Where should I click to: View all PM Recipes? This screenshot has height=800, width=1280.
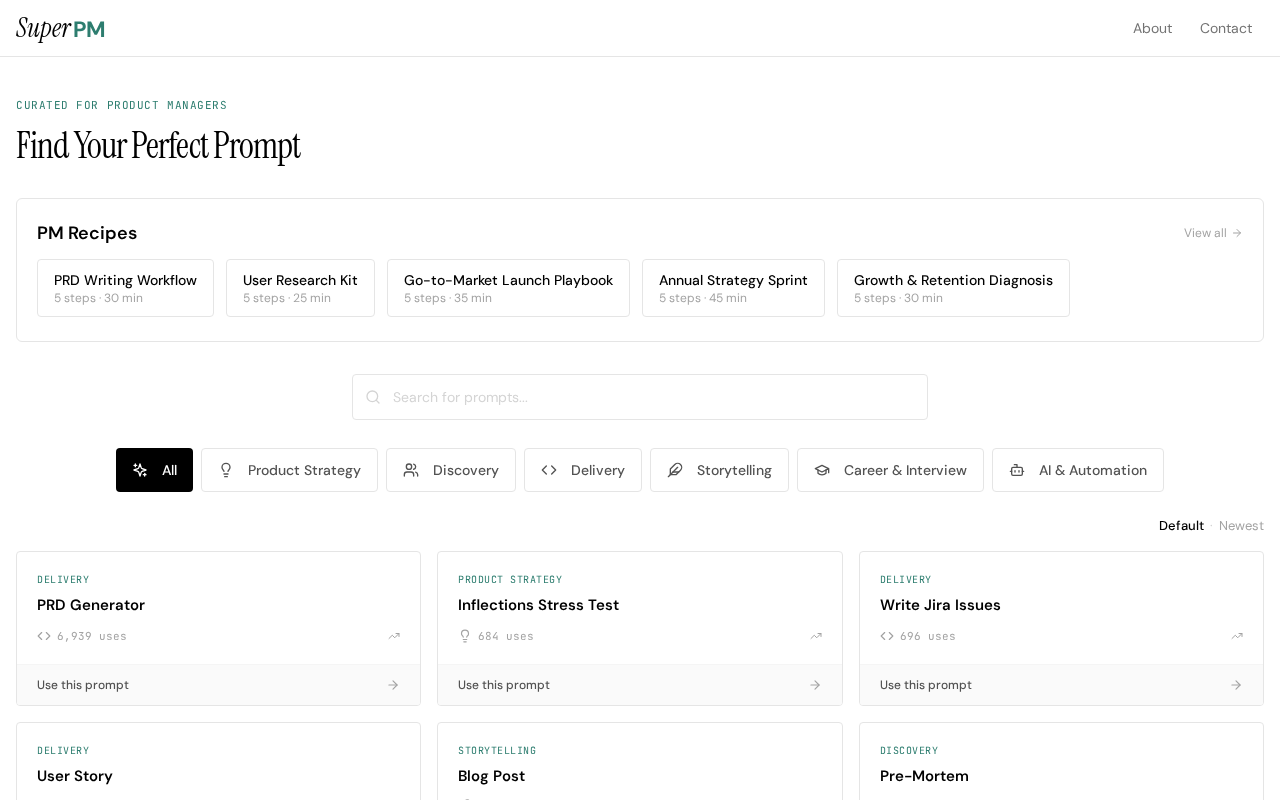[x=1213, y=233]
